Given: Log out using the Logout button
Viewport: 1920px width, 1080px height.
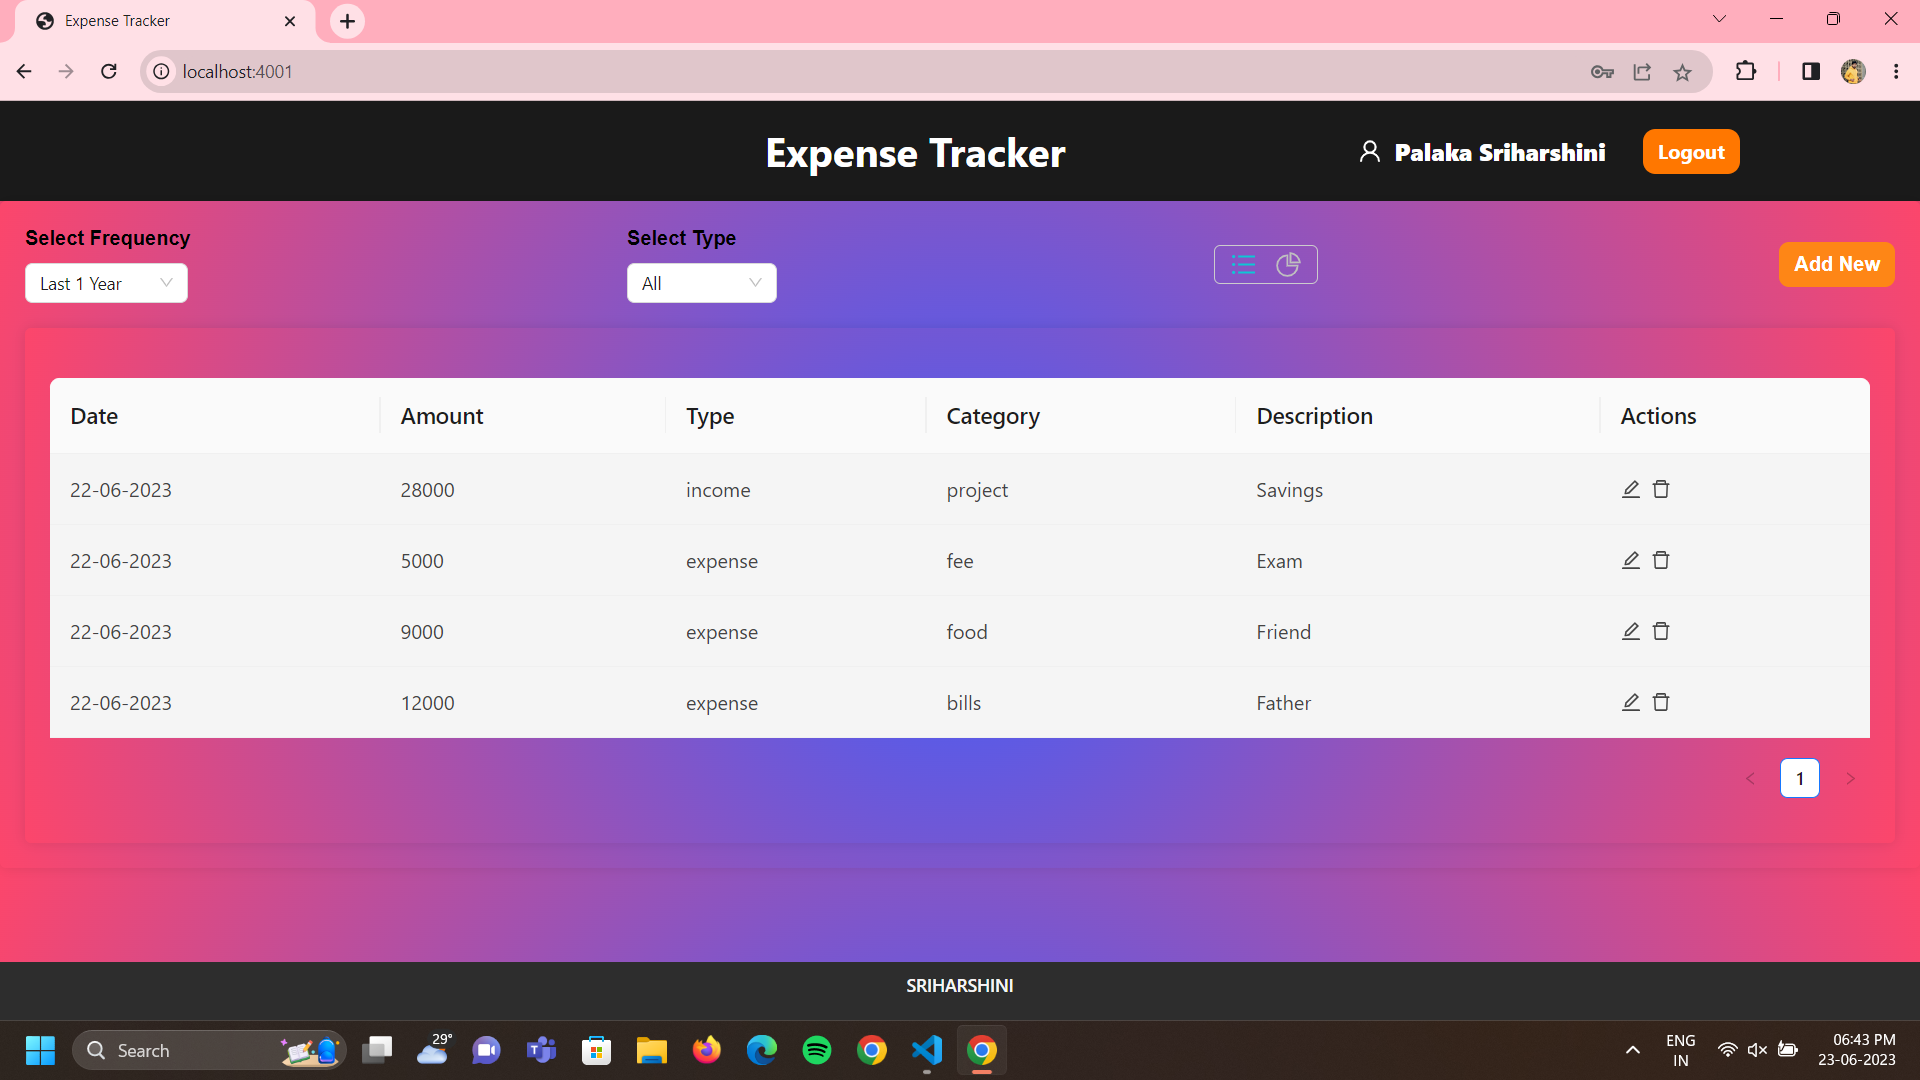Looking at the screenshot, I should [x=1691, y=152].
